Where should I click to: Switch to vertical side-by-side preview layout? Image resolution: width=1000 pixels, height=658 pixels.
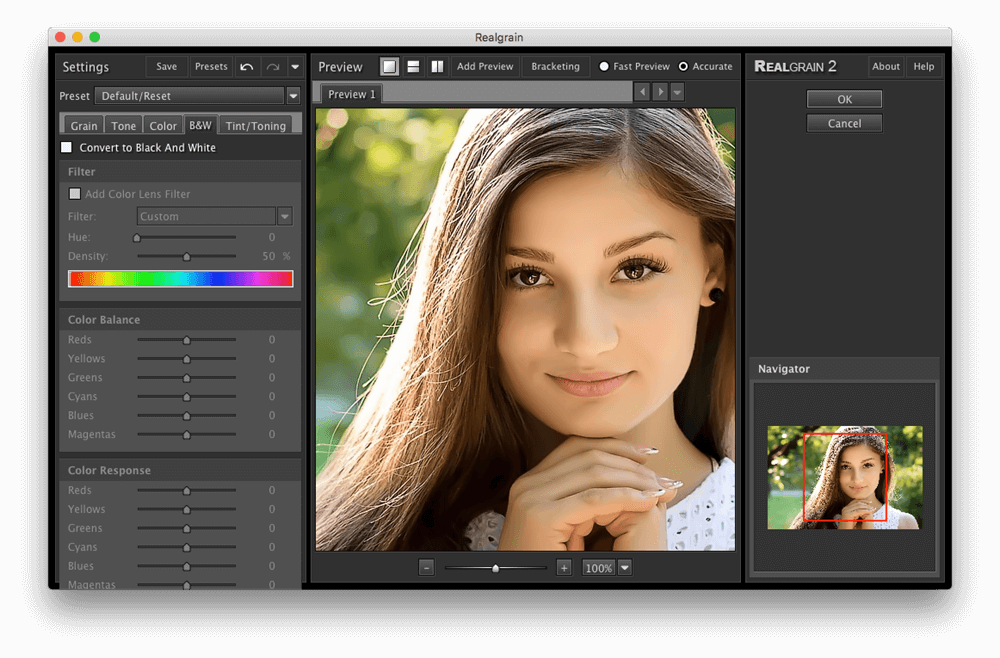tap(437, 67)
